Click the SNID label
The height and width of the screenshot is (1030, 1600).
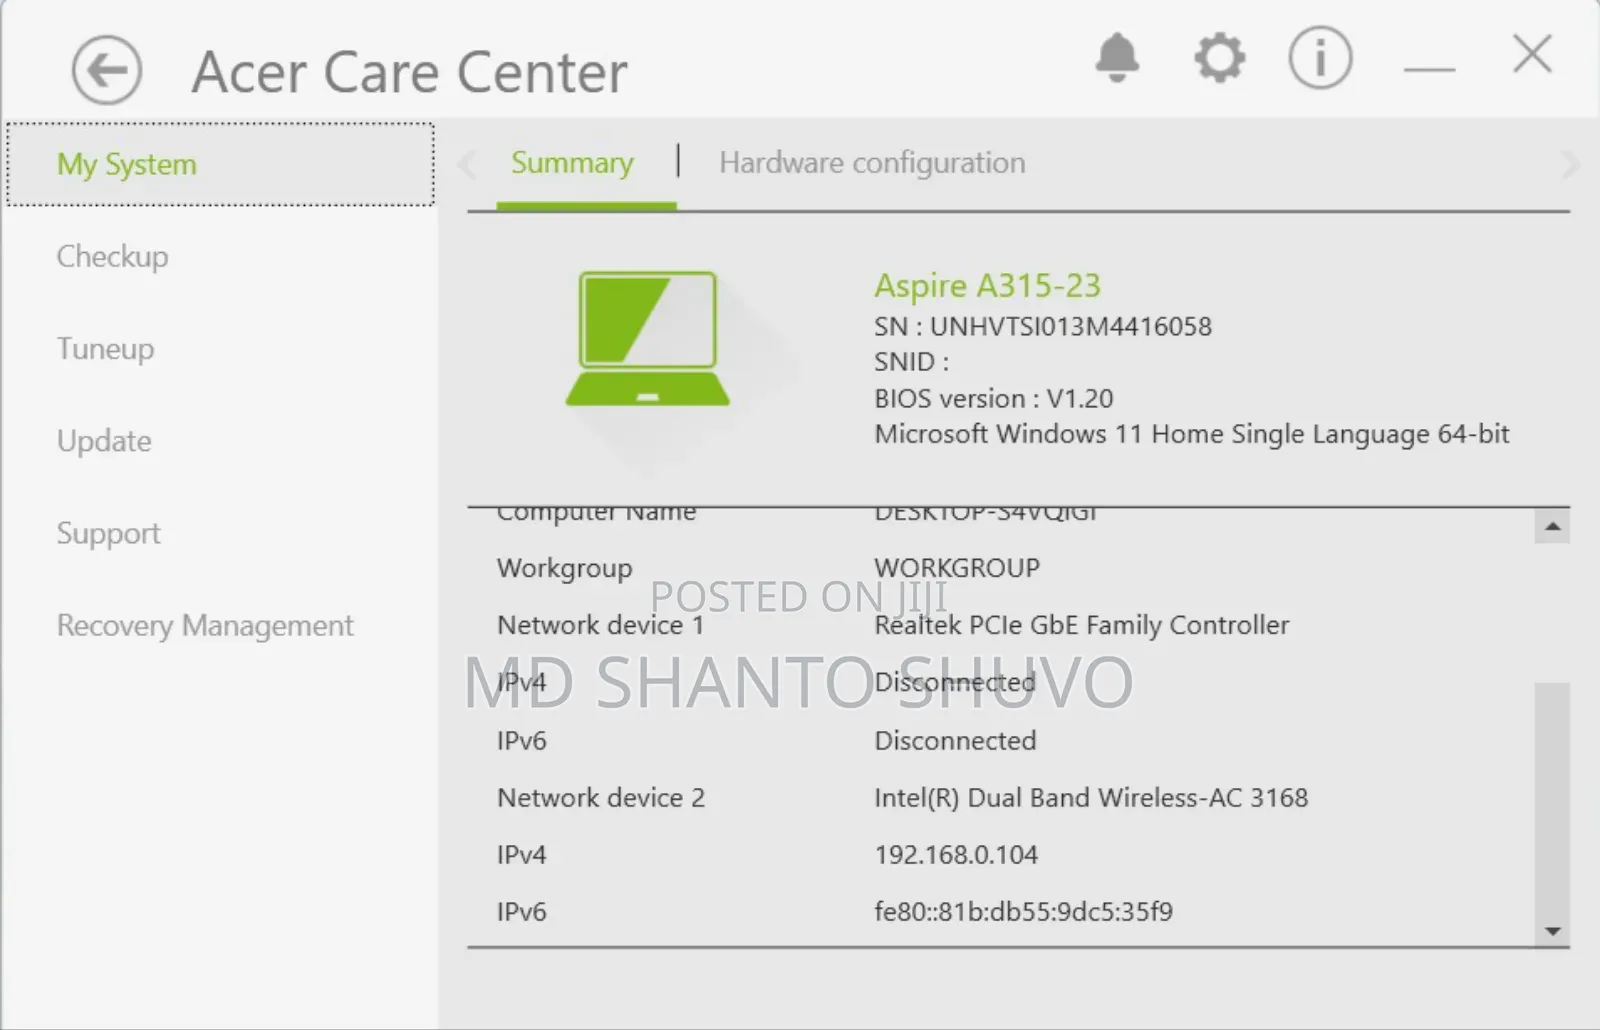point(911,362)
